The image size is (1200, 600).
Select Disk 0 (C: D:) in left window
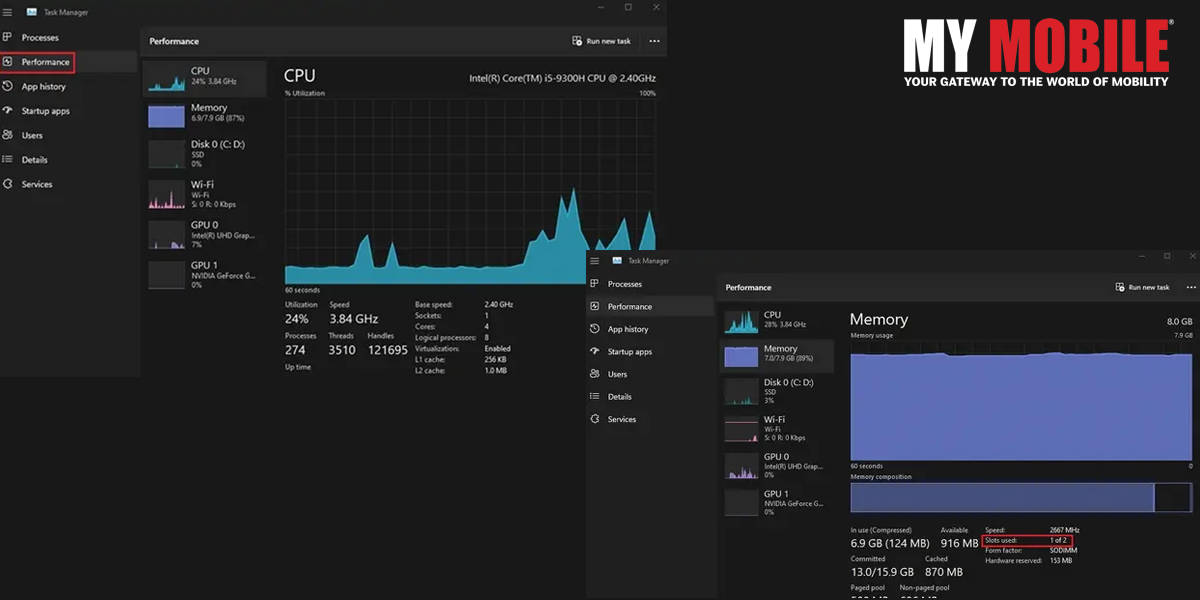pyautogui.click(x=204, y=153)
